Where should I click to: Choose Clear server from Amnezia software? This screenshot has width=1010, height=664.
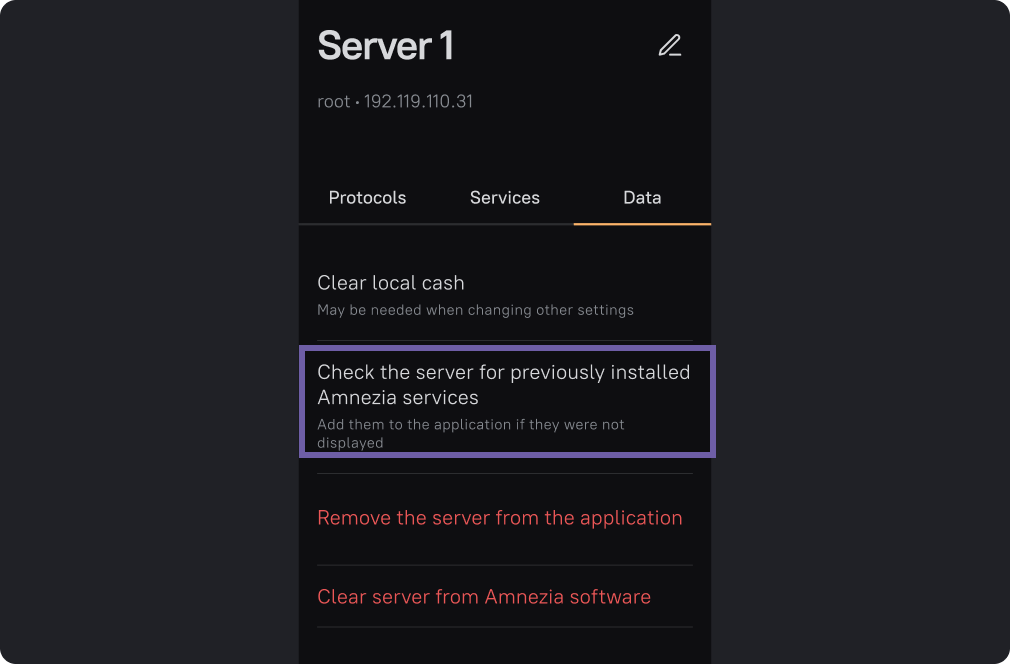(484, 597)
